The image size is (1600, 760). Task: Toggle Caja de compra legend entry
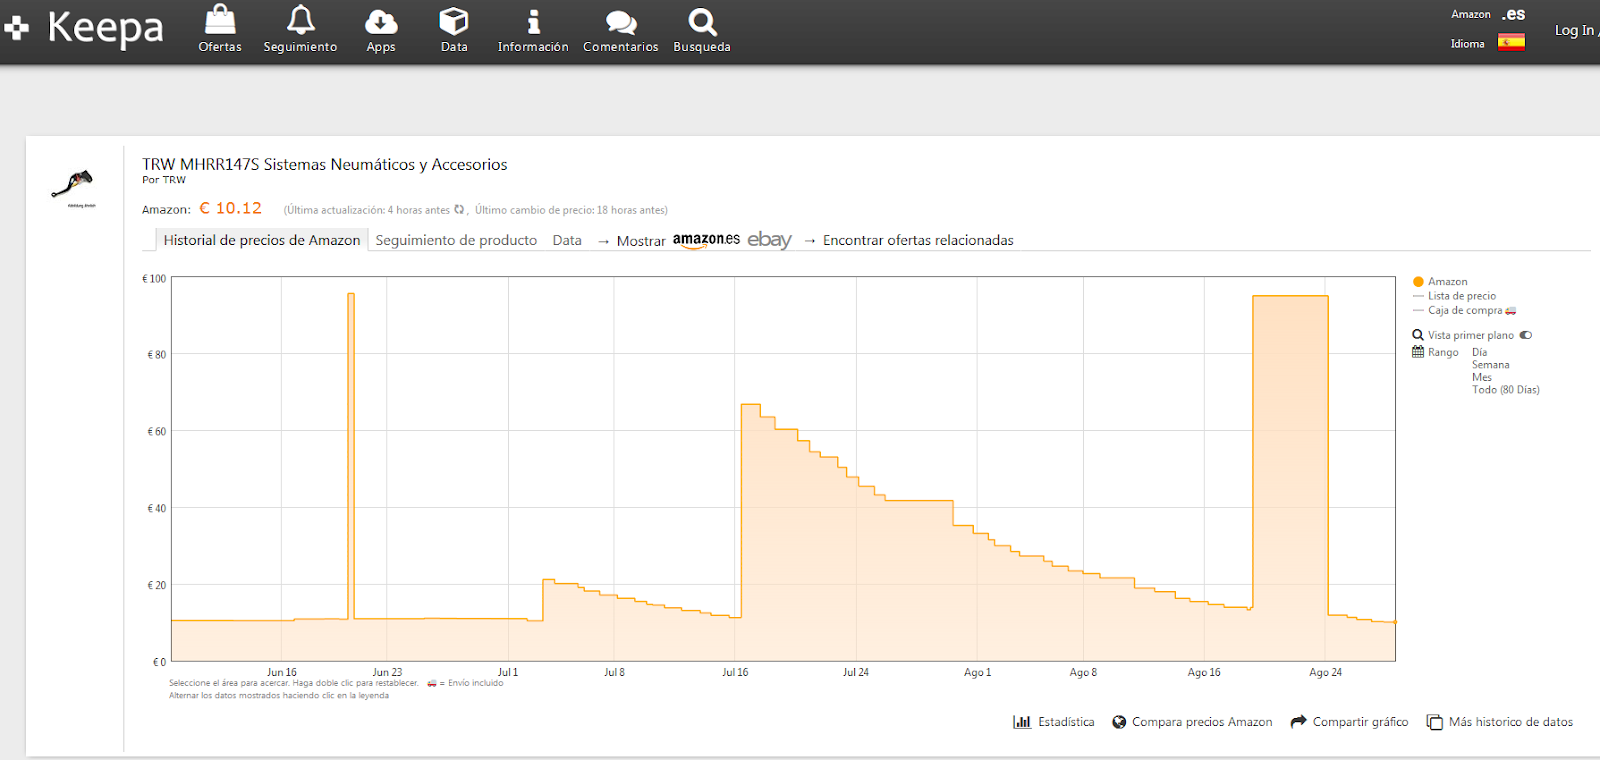pyautogui.click(x=1465, y=310)
